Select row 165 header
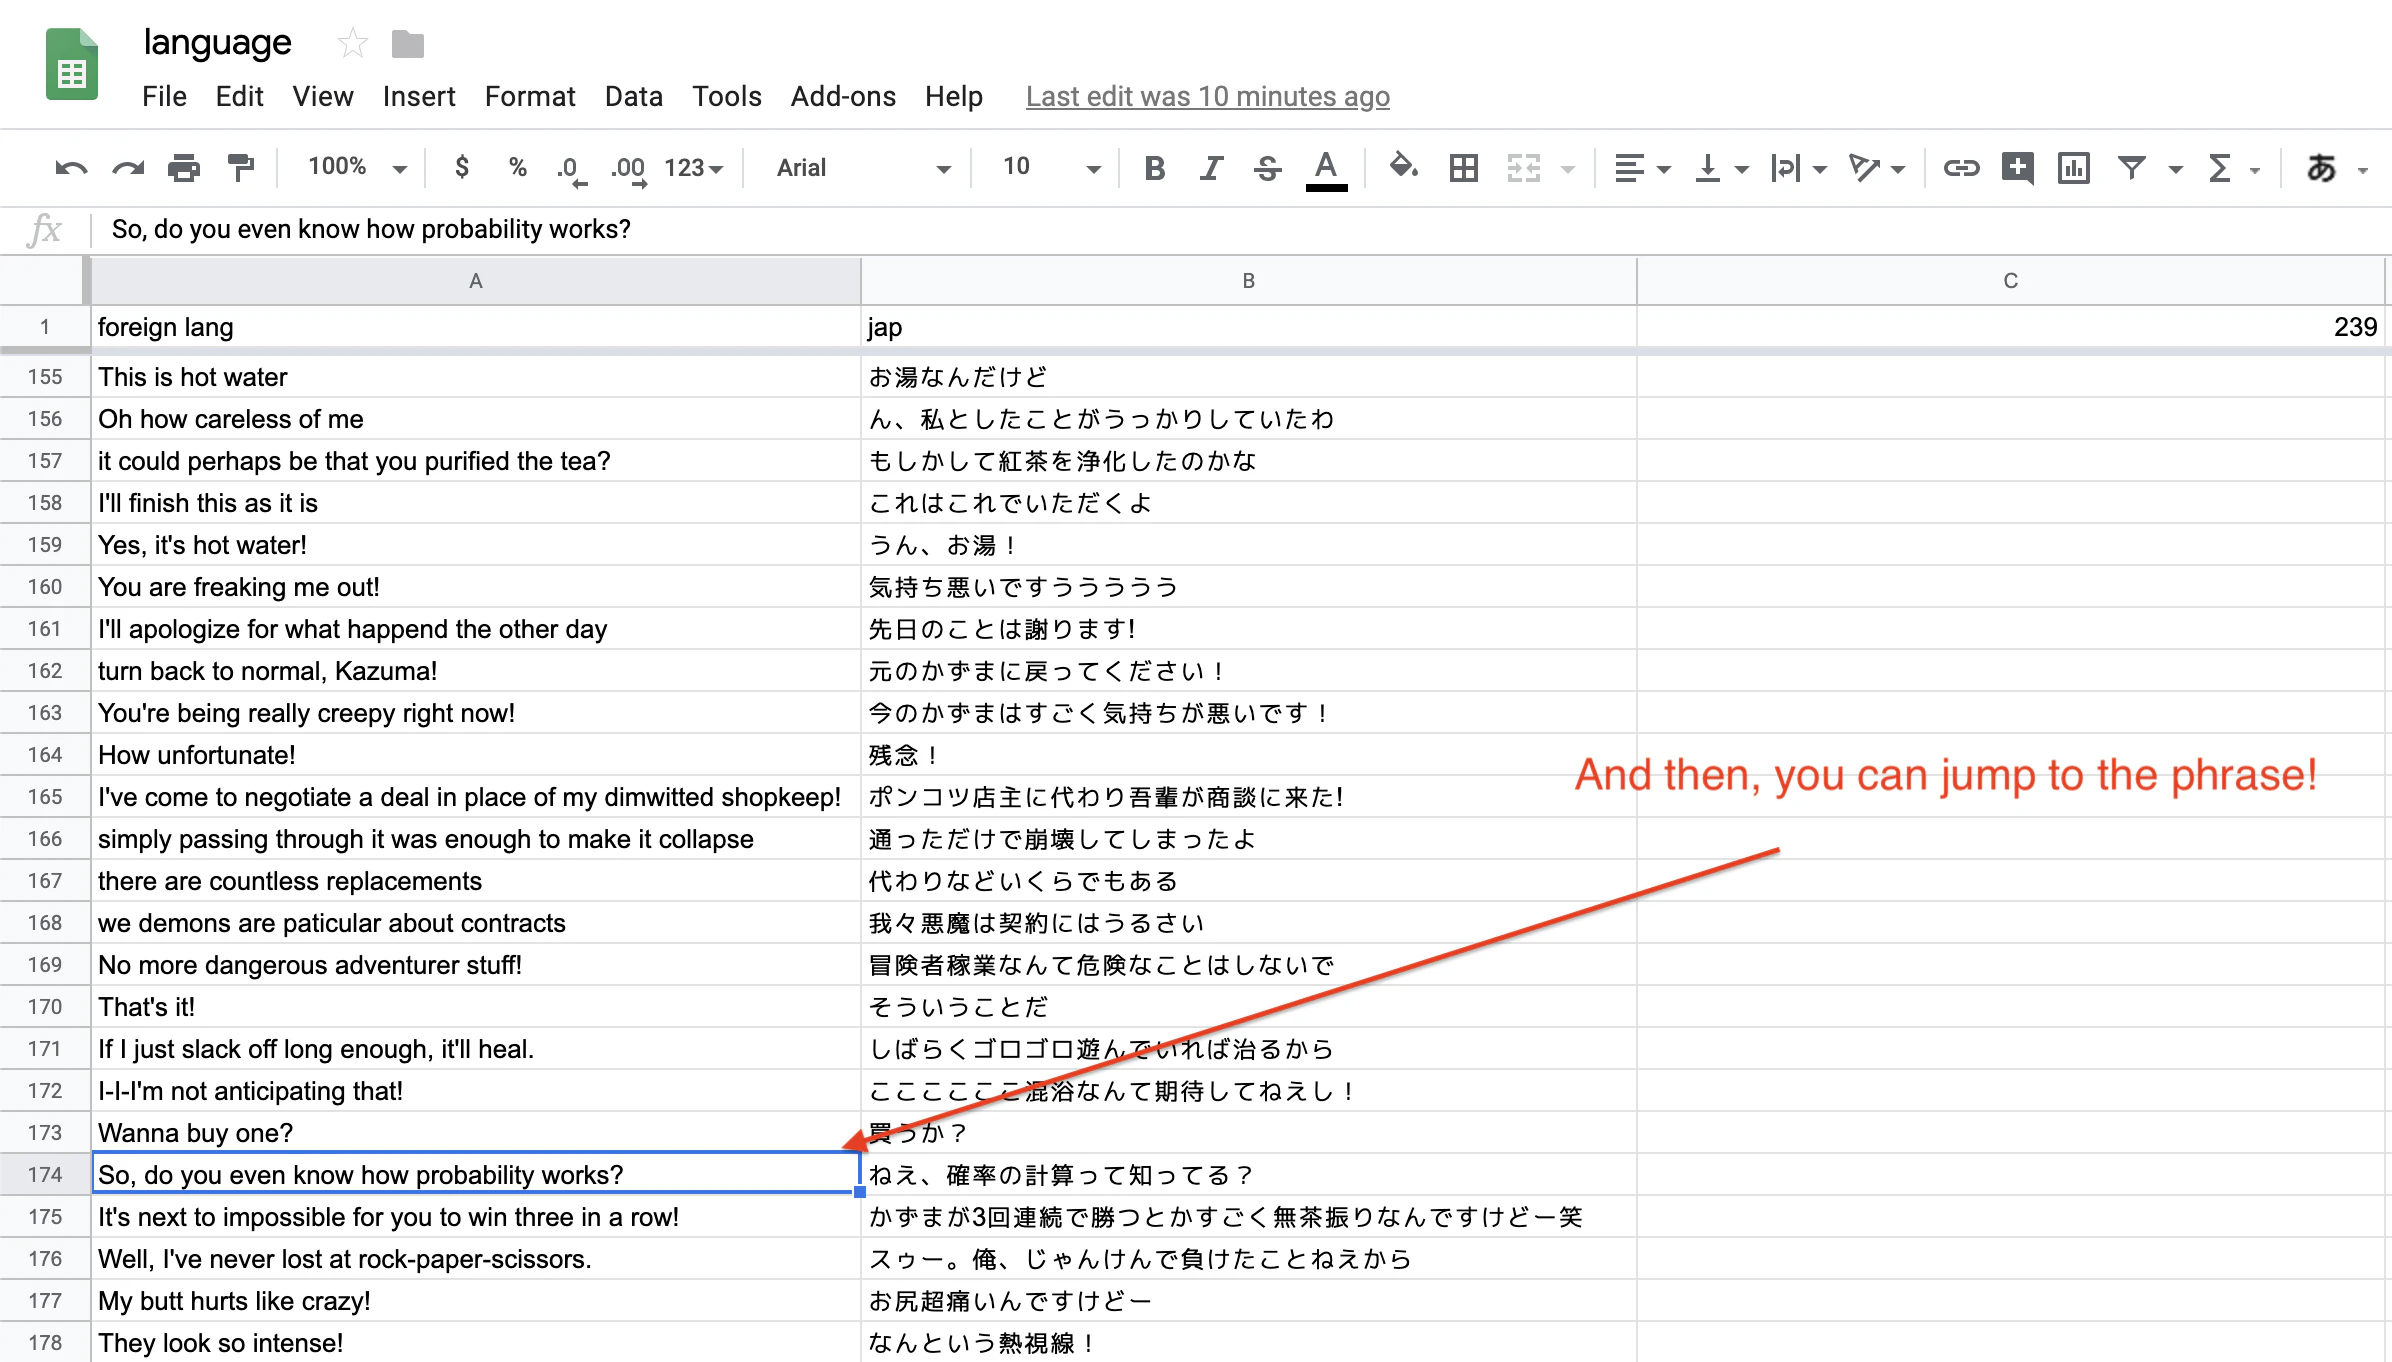The width and height of the screenshot is (2392, 1362). click(x=45, y=797)
